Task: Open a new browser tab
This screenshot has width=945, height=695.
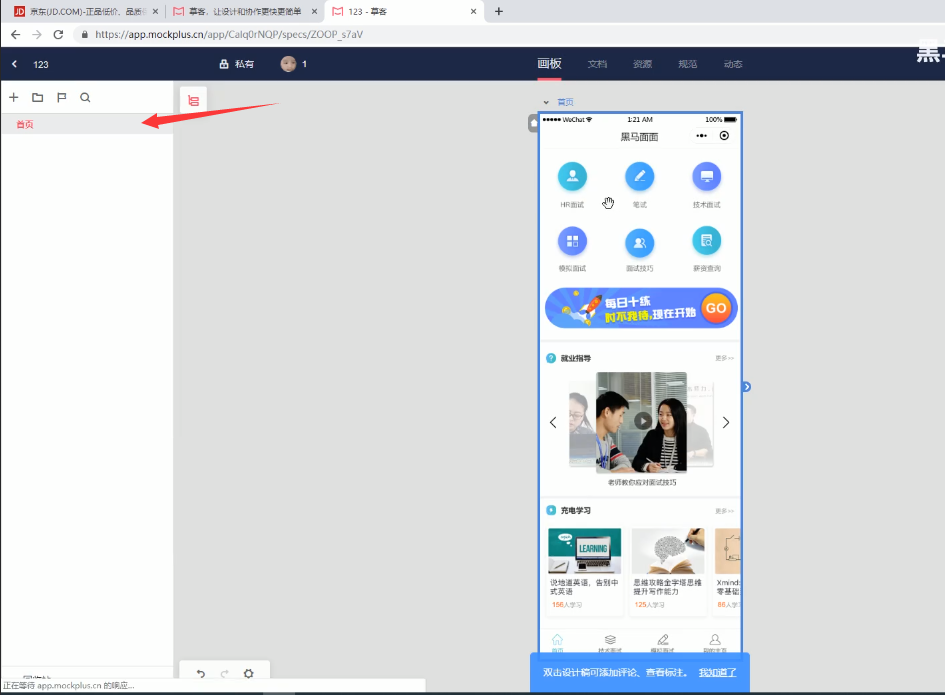Action: (499, 11)
